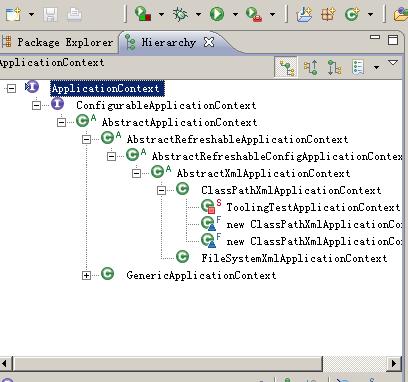
Task: Click the ConfigurableApplicationContext interface icon
Action: click(57, 104)
